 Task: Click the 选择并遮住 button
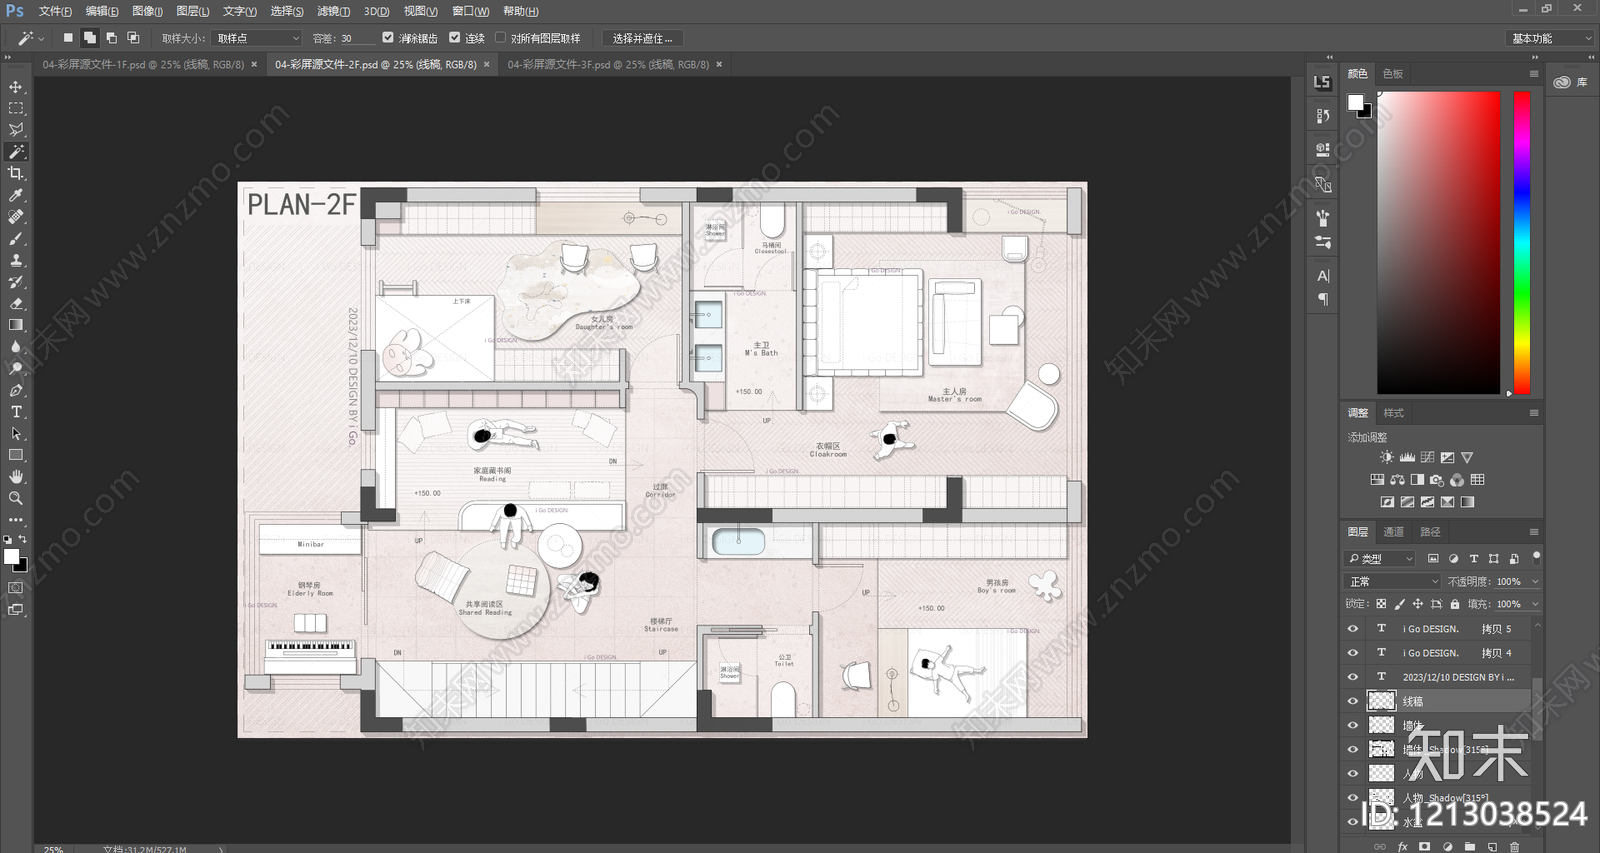tap(642, 38)
